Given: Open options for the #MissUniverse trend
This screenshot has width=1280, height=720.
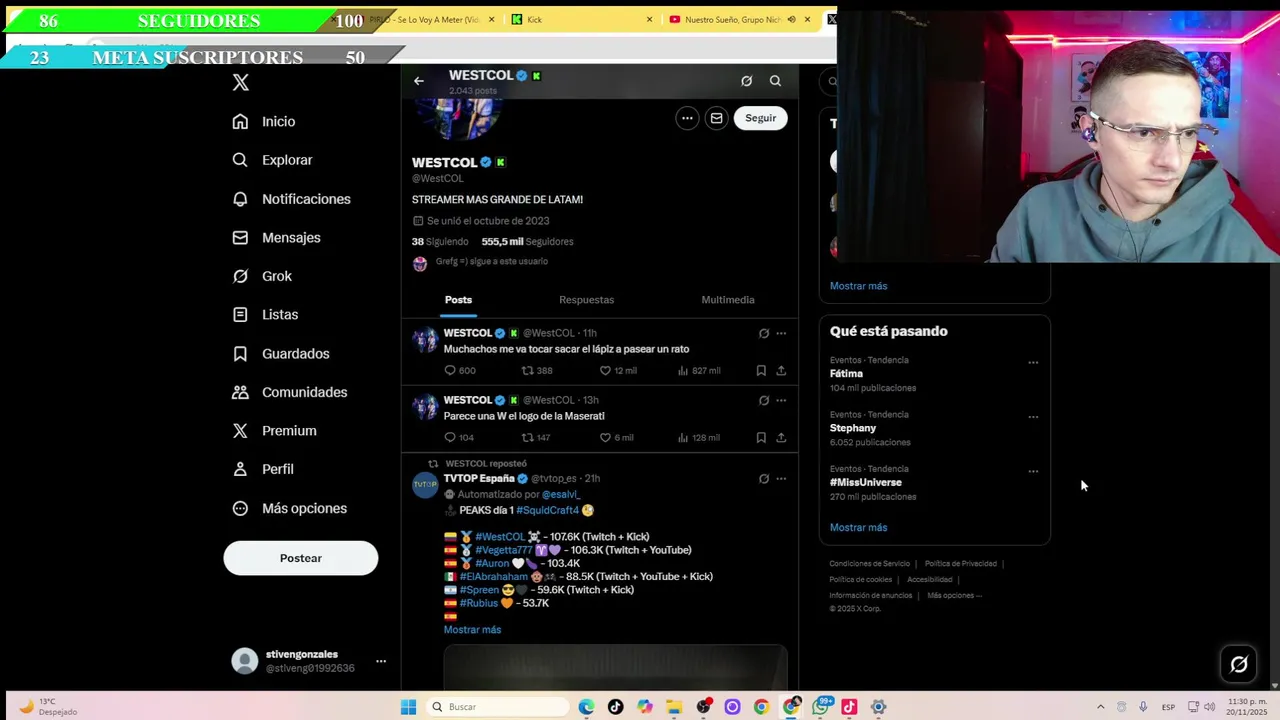Looking at the screenshot, I should click(1033, 471).
